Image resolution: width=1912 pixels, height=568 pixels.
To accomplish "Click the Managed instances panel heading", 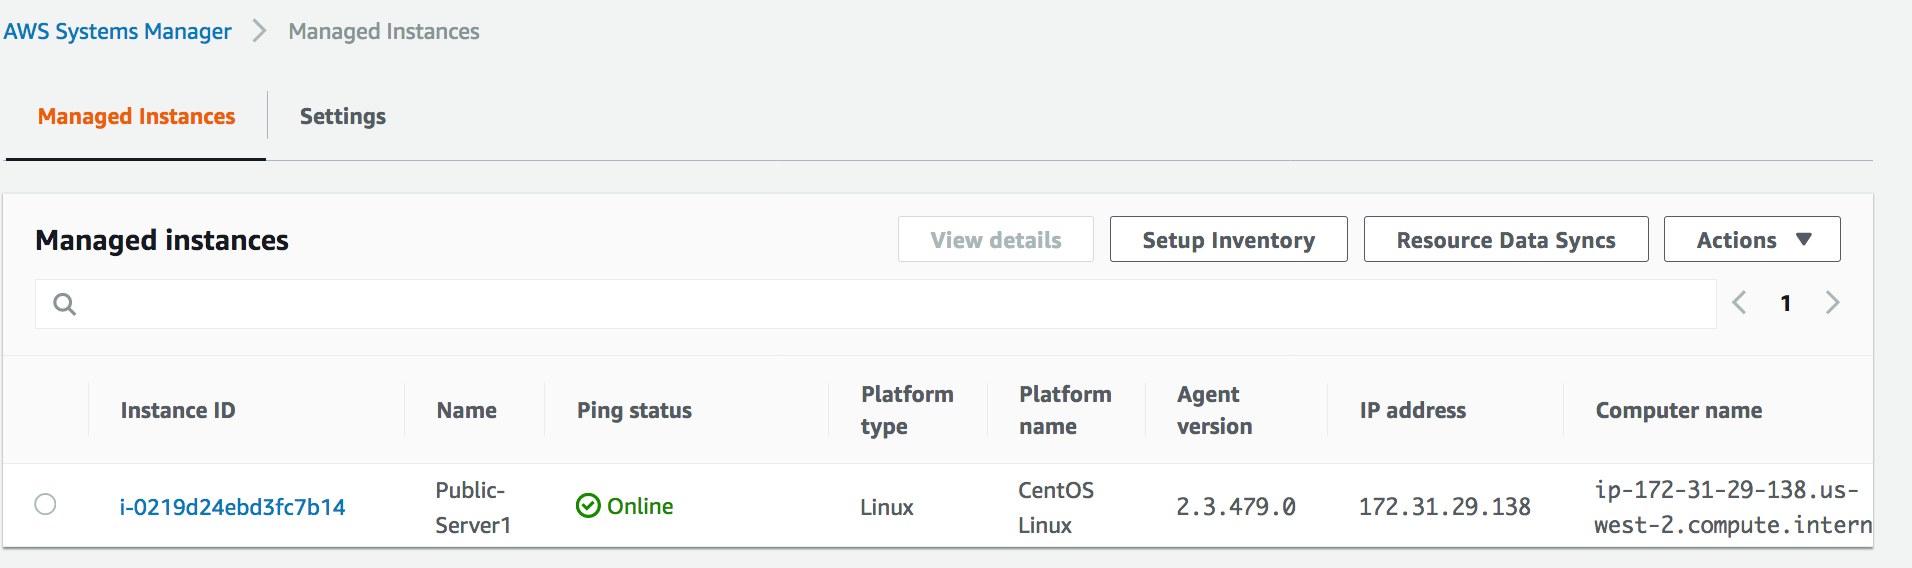I will (162, 240).
